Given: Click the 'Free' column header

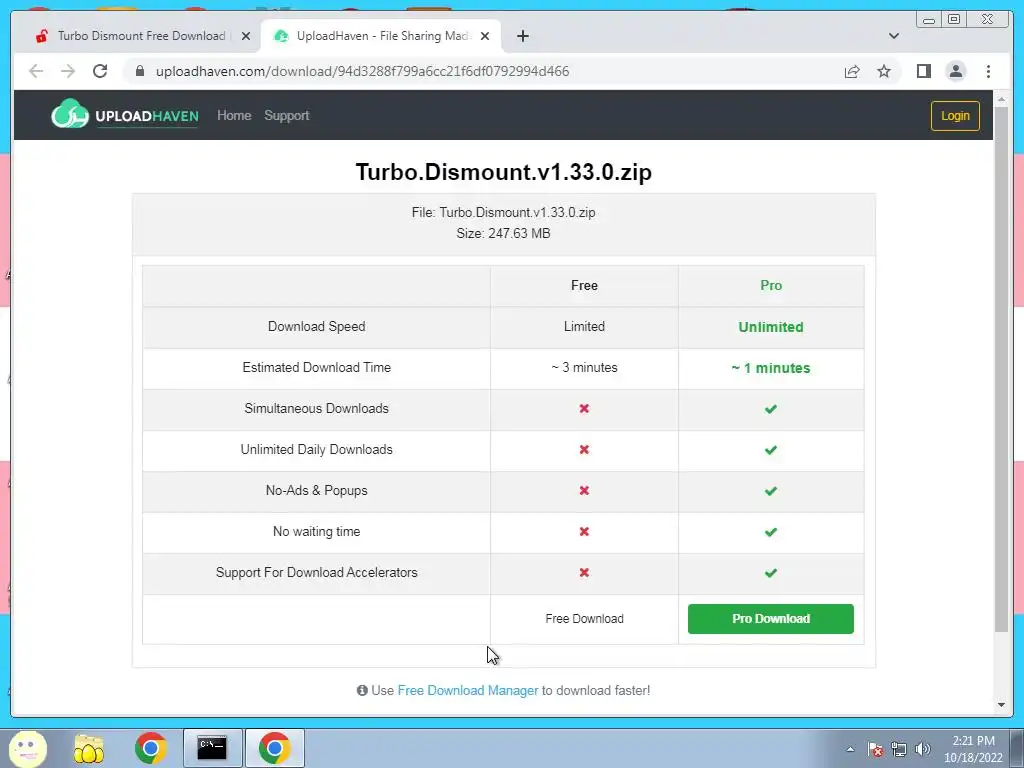Looking at the screenshot, I should pos(584,285).
